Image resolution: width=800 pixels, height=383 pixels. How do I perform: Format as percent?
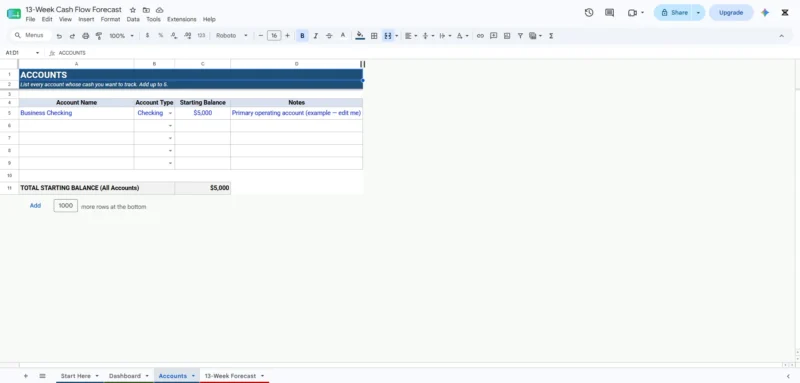[x=161, y=36]
